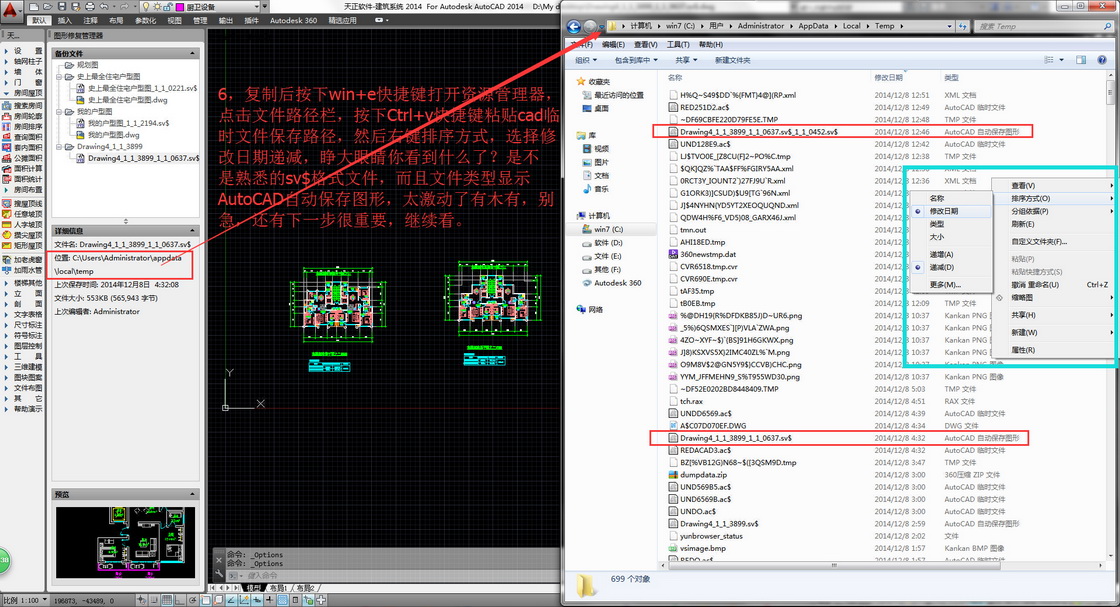Click the Undo arrow in AutoCAD toolbar
The width and height of the screenshot is (1120, 607).
(104, 6)
